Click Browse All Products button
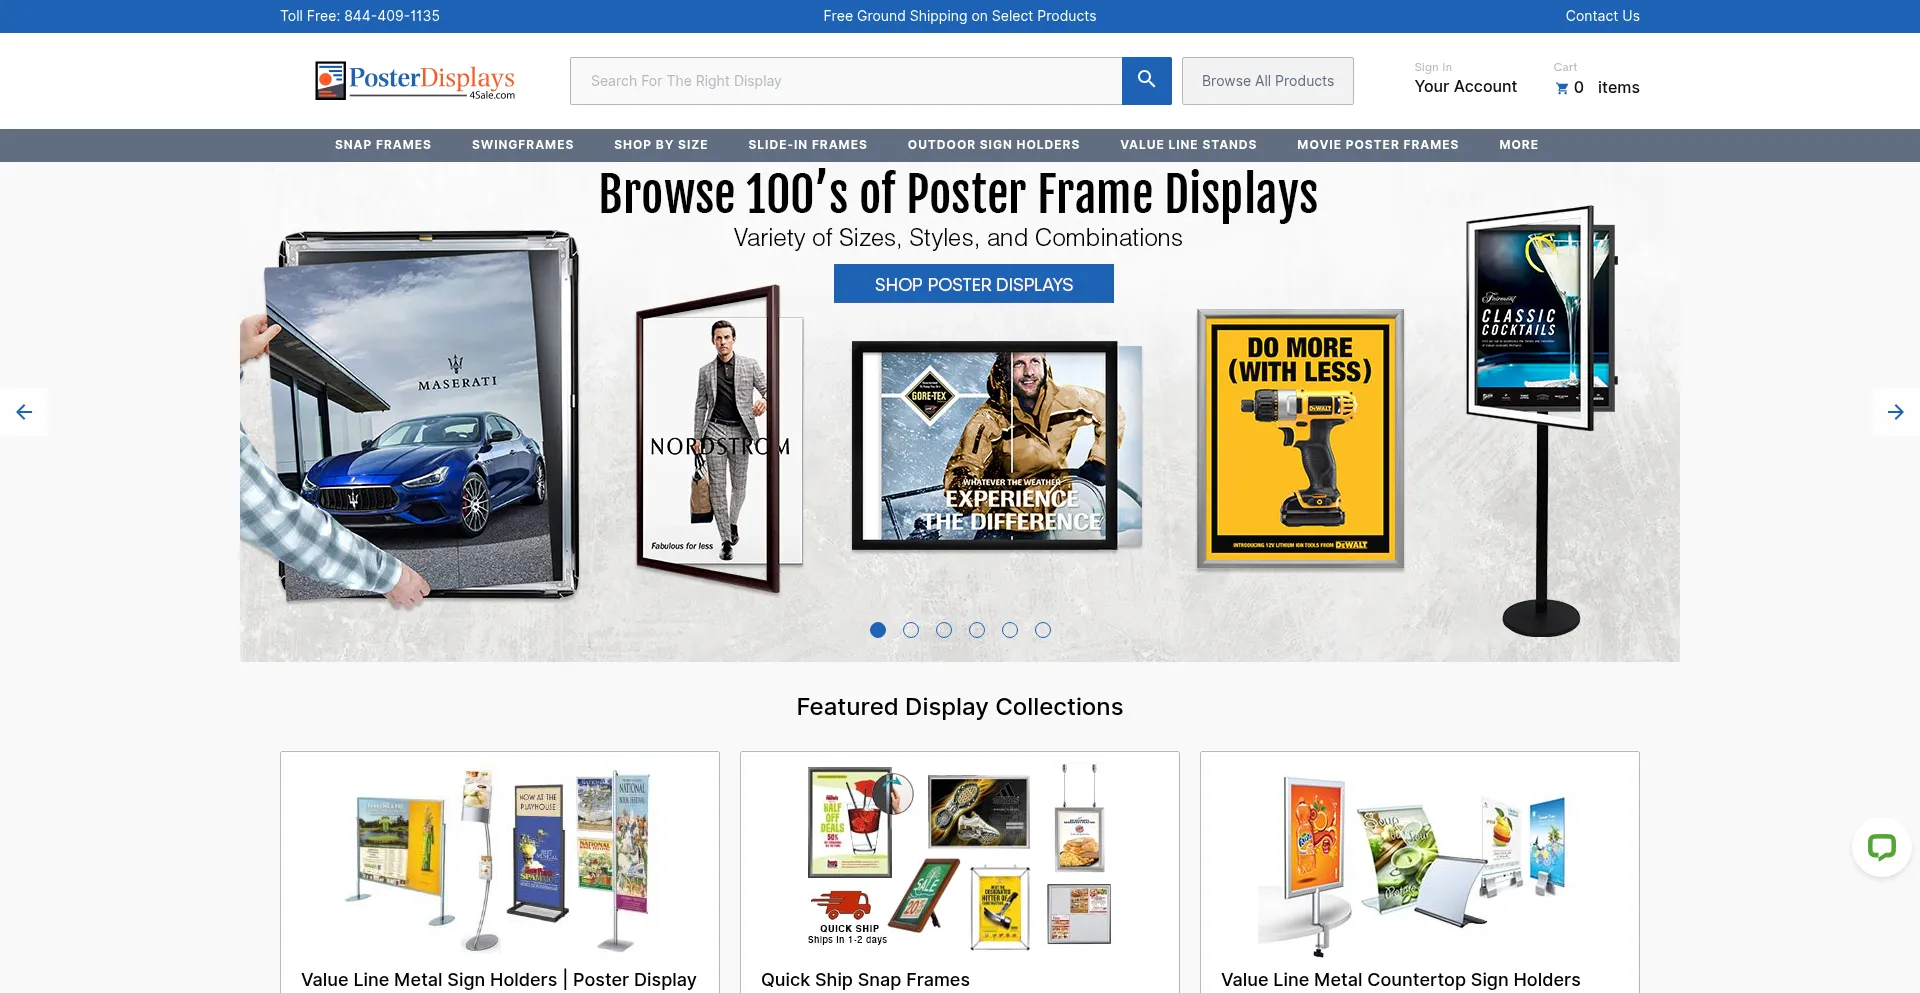1920x993 pixels. 1268,81
